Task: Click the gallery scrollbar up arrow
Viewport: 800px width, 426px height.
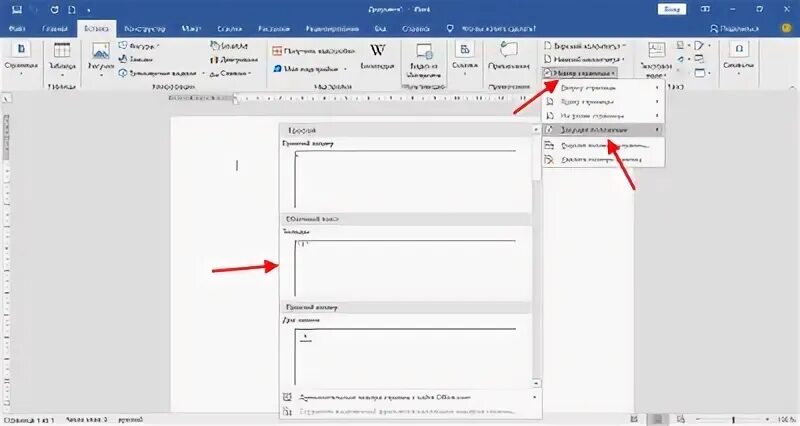Action: tap(536, 130)
